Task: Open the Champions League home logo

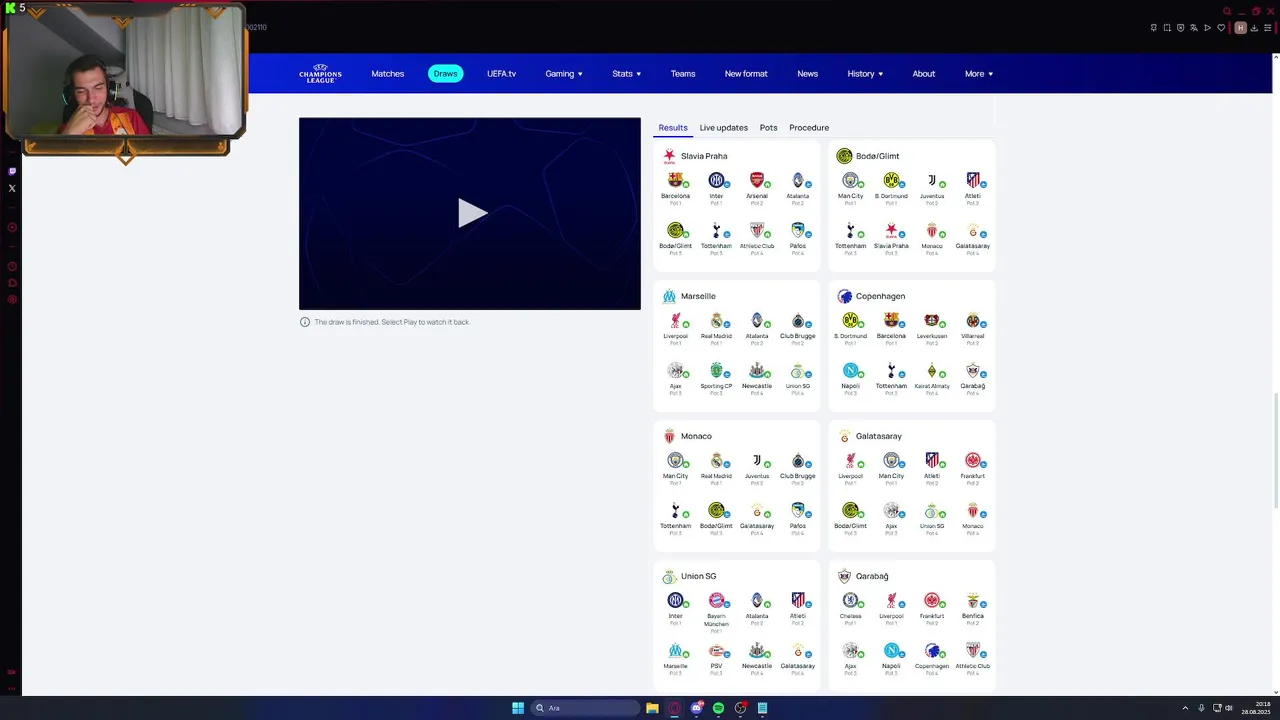Action: [320, 73]
